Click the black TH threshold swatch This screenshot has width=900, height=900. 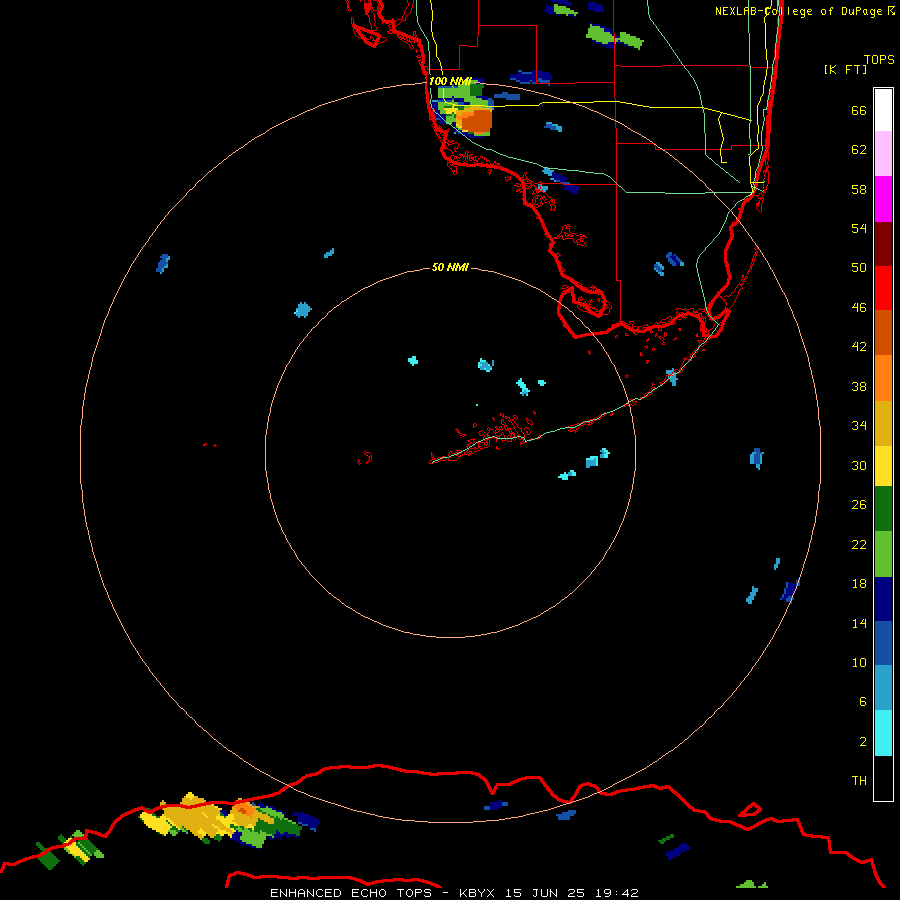[883, 777]
